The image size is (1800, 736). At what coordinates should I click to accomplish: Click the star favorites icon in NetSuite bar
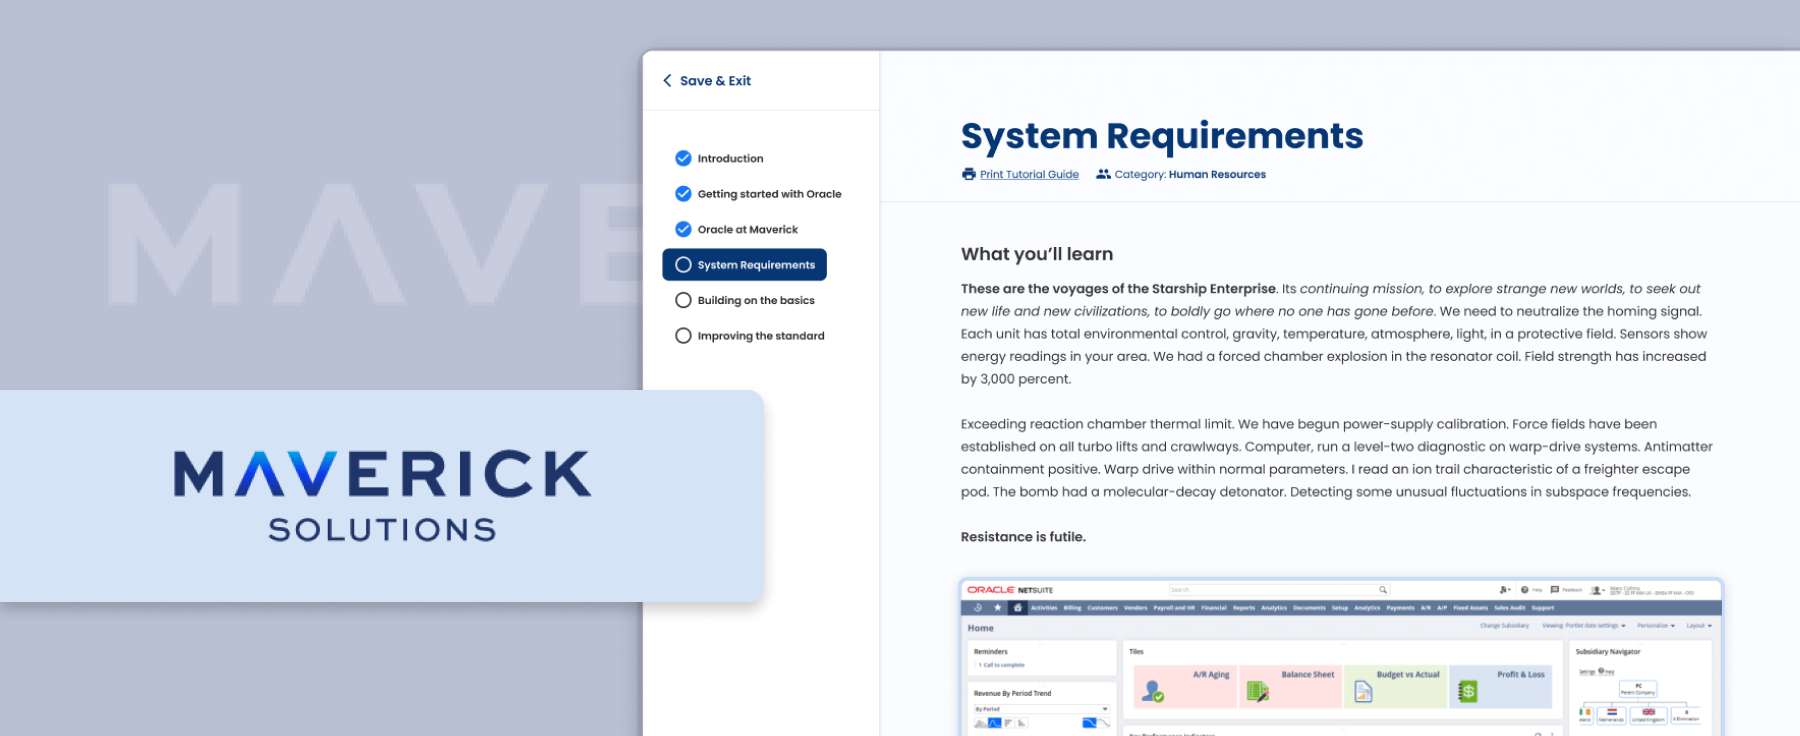(997, 608)
